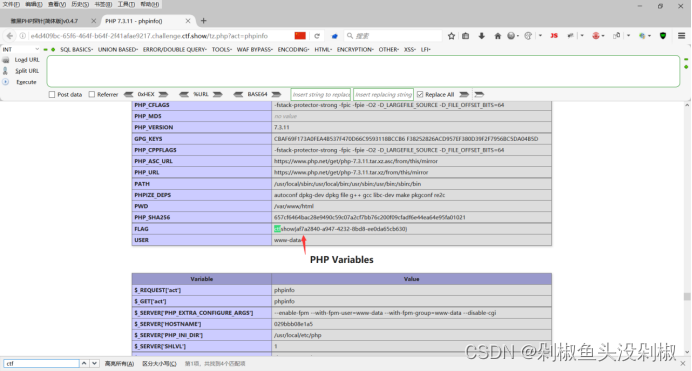
Task: Focus the browser address bar URL
Action: (149, 36)
